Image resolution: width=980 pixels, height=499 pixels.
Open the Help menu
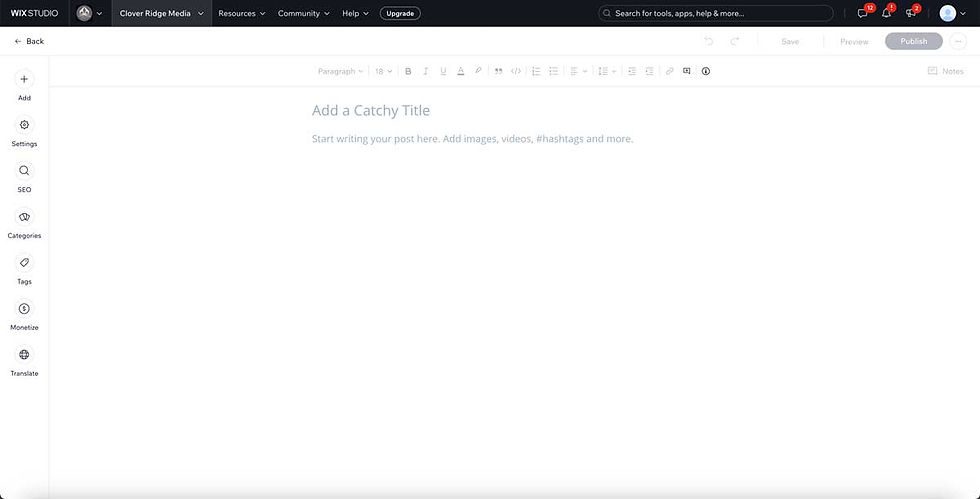coord(356,13)
